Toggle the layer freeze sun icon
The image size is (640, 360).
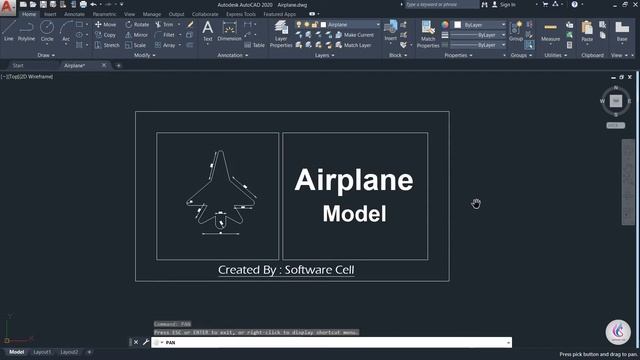pos(307,24)
